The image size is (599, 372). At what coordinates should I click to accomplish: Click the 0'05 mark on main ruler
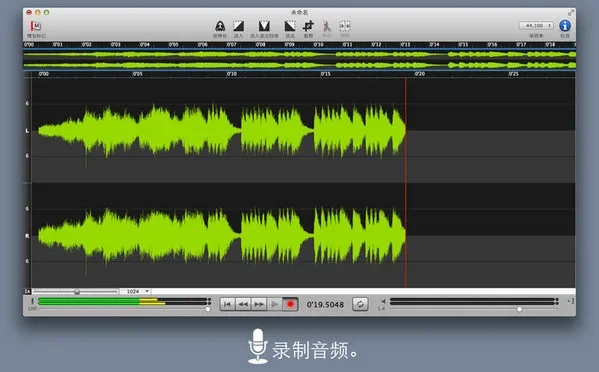pos(138,74)
